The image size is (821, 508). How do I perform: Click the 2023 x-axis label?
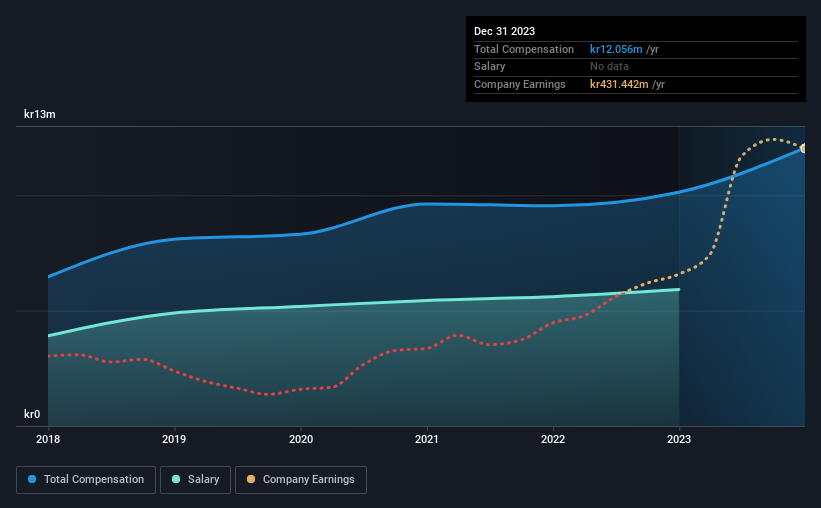679,439
